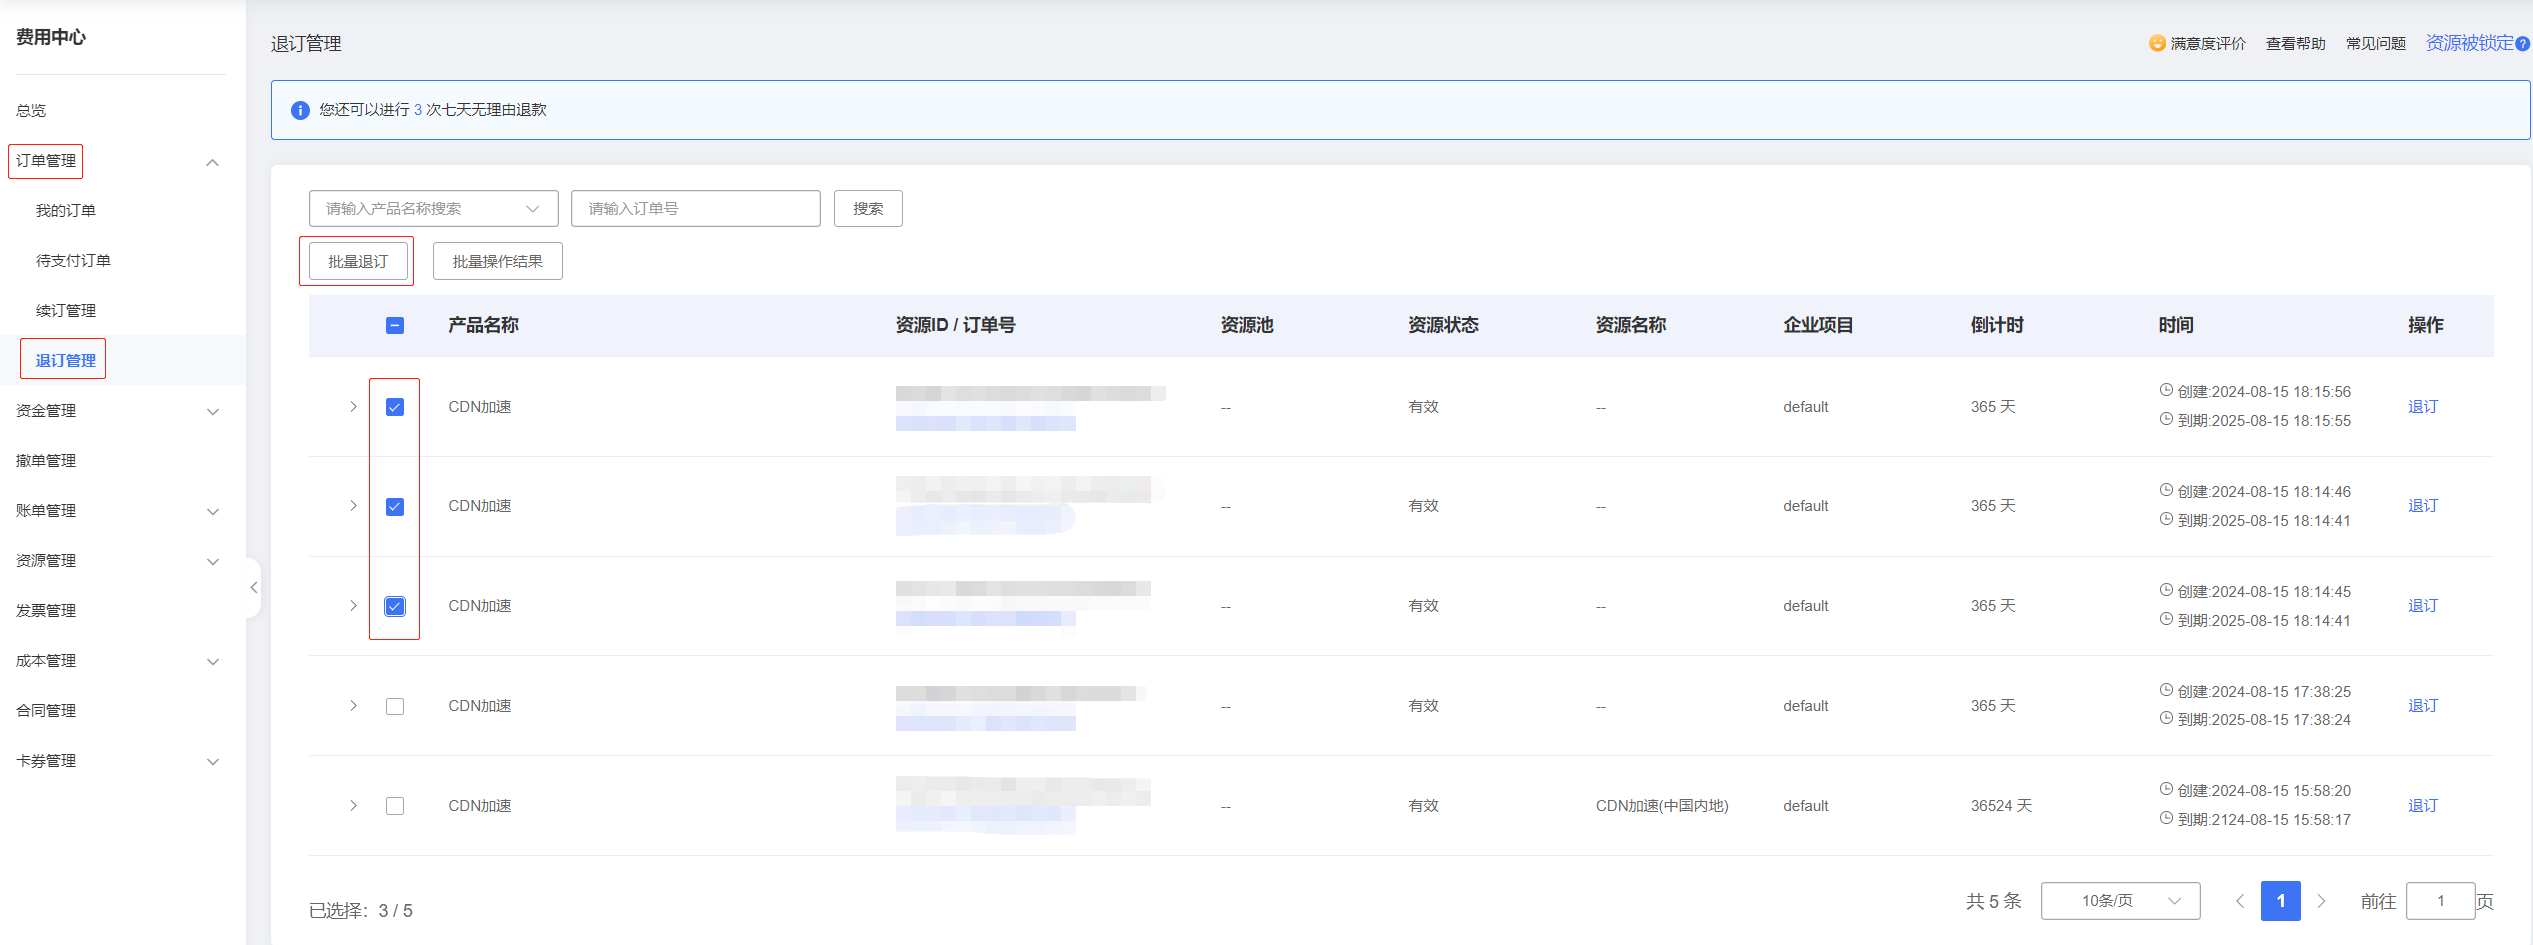
Task: Open the 查看帮助 link
Action: 2295,44
